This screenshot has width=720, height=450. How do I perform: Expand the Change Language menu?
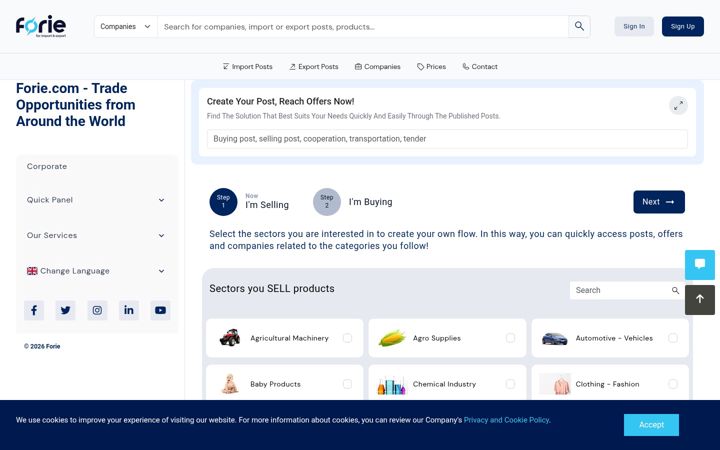pos(96,271)
